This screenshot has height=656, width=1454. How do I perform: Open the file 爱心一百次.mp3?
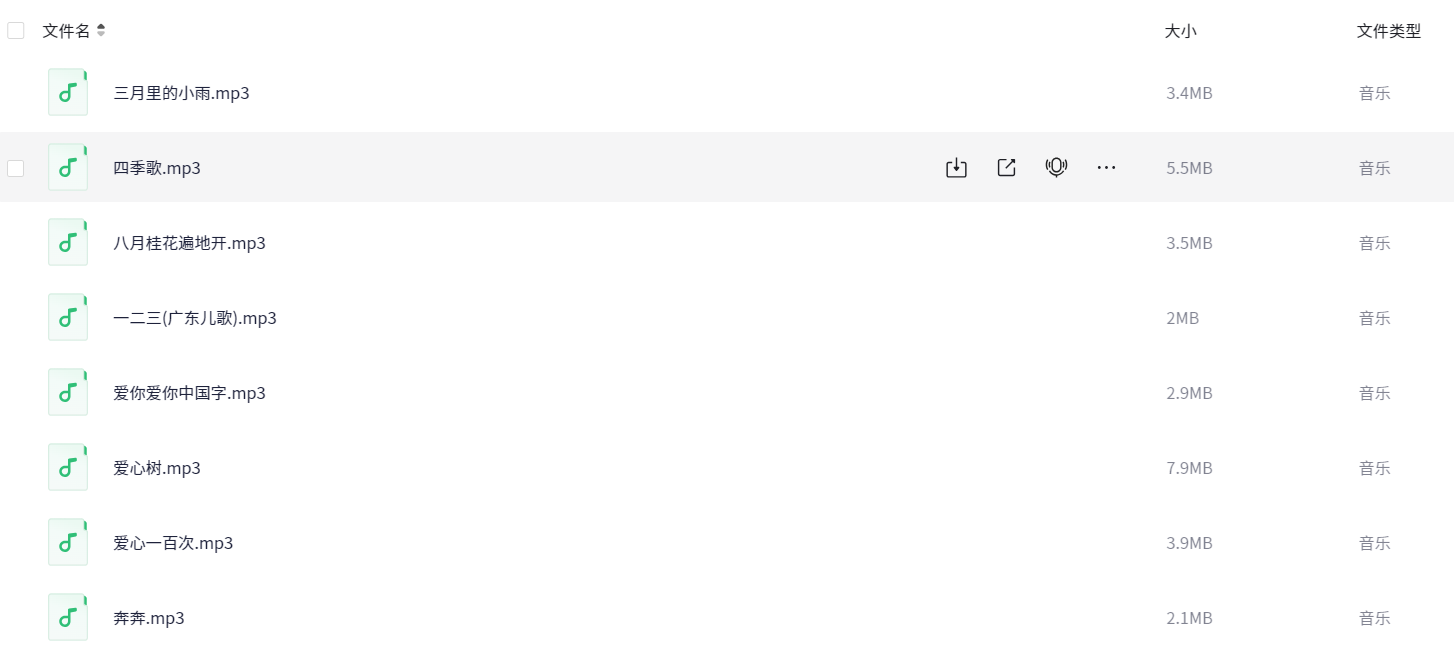pos(173,543)
